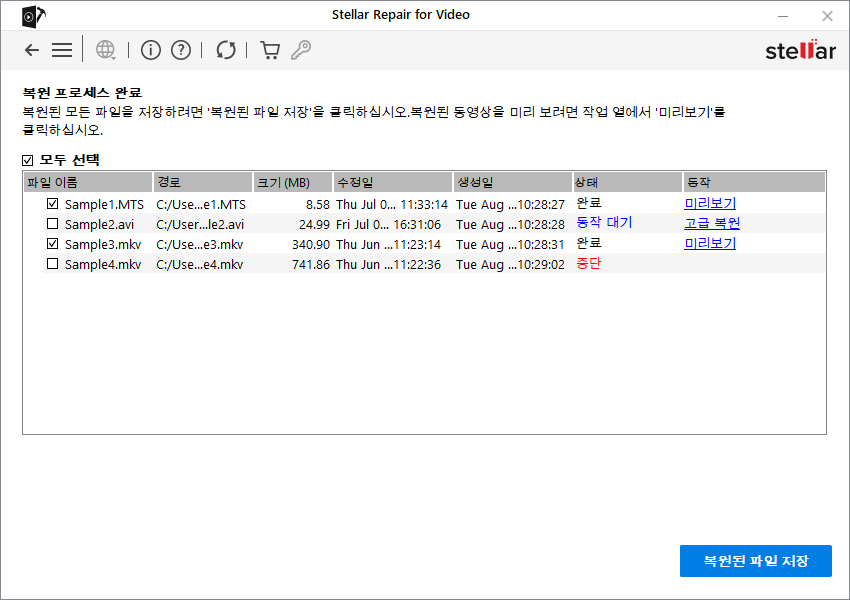Click the Stellar Repair app logo

33,16
